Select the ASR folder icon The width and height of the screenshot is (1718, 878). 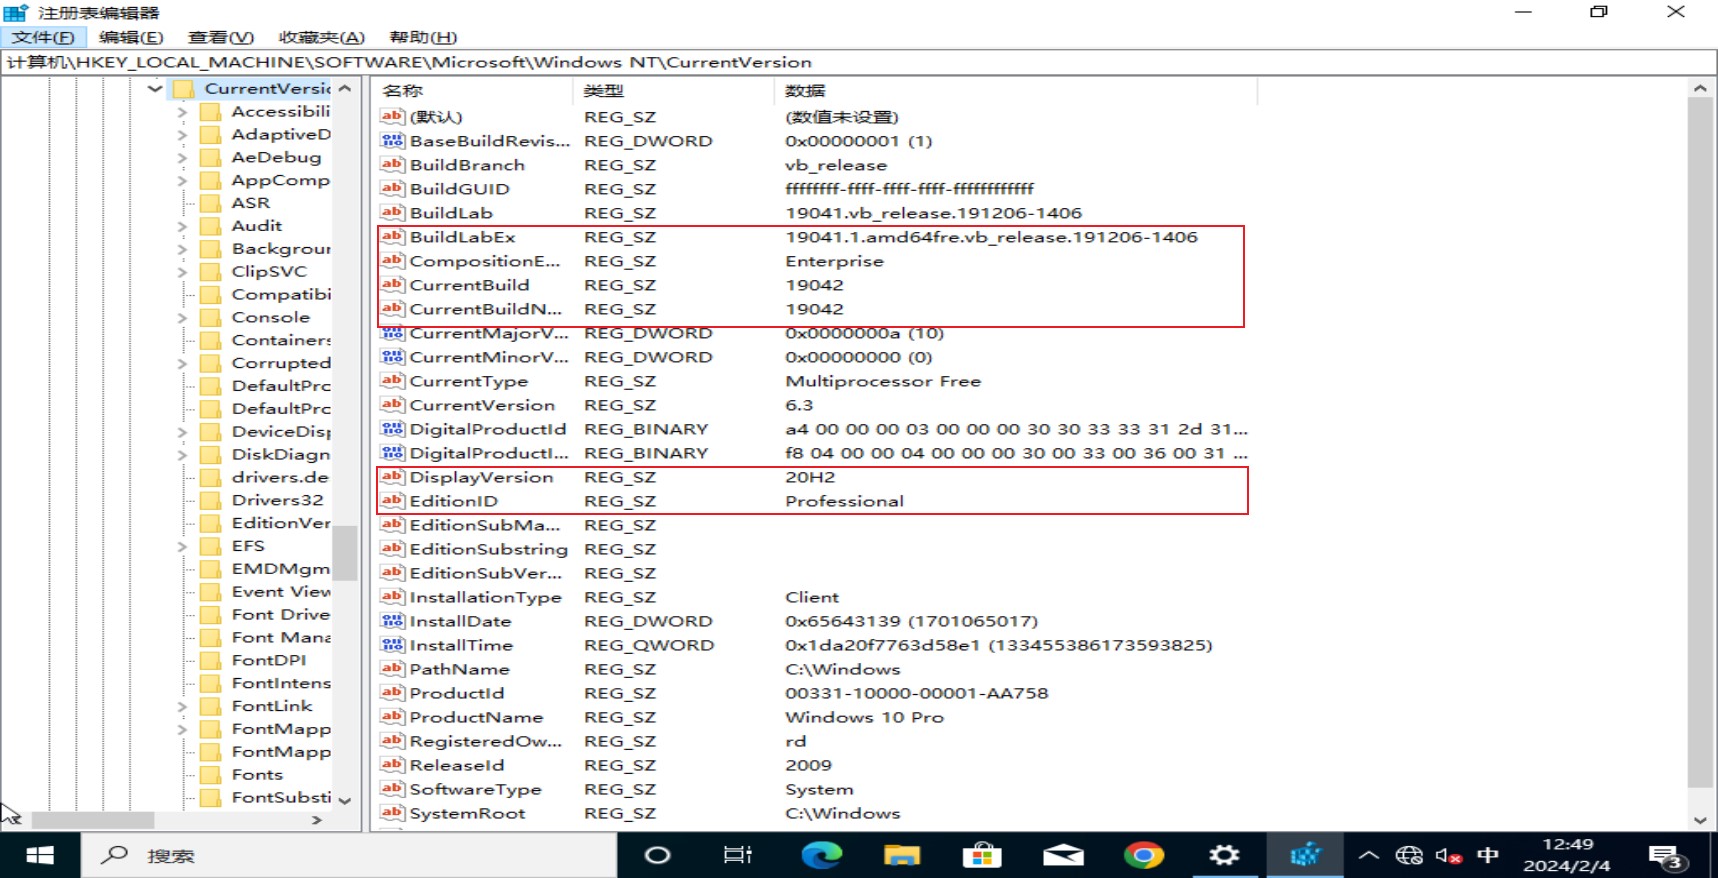tap(211, 203)
